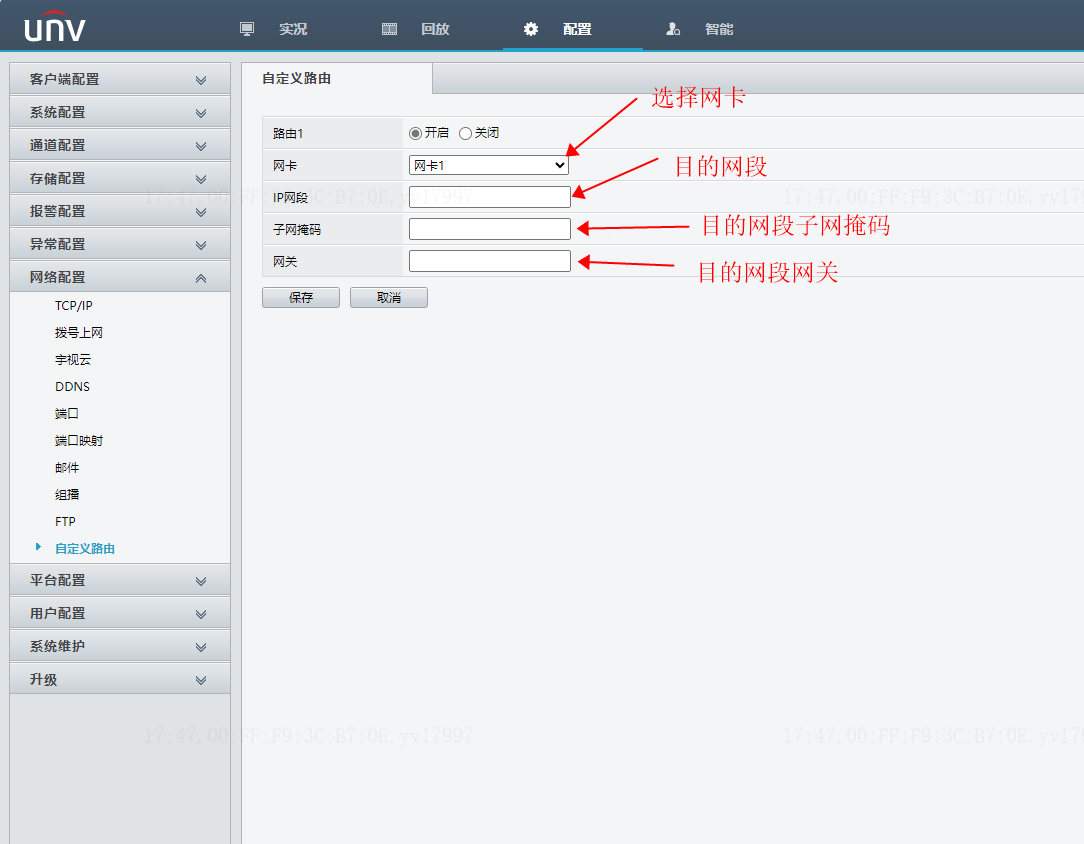Expand the 升级 section

point(120,679)
